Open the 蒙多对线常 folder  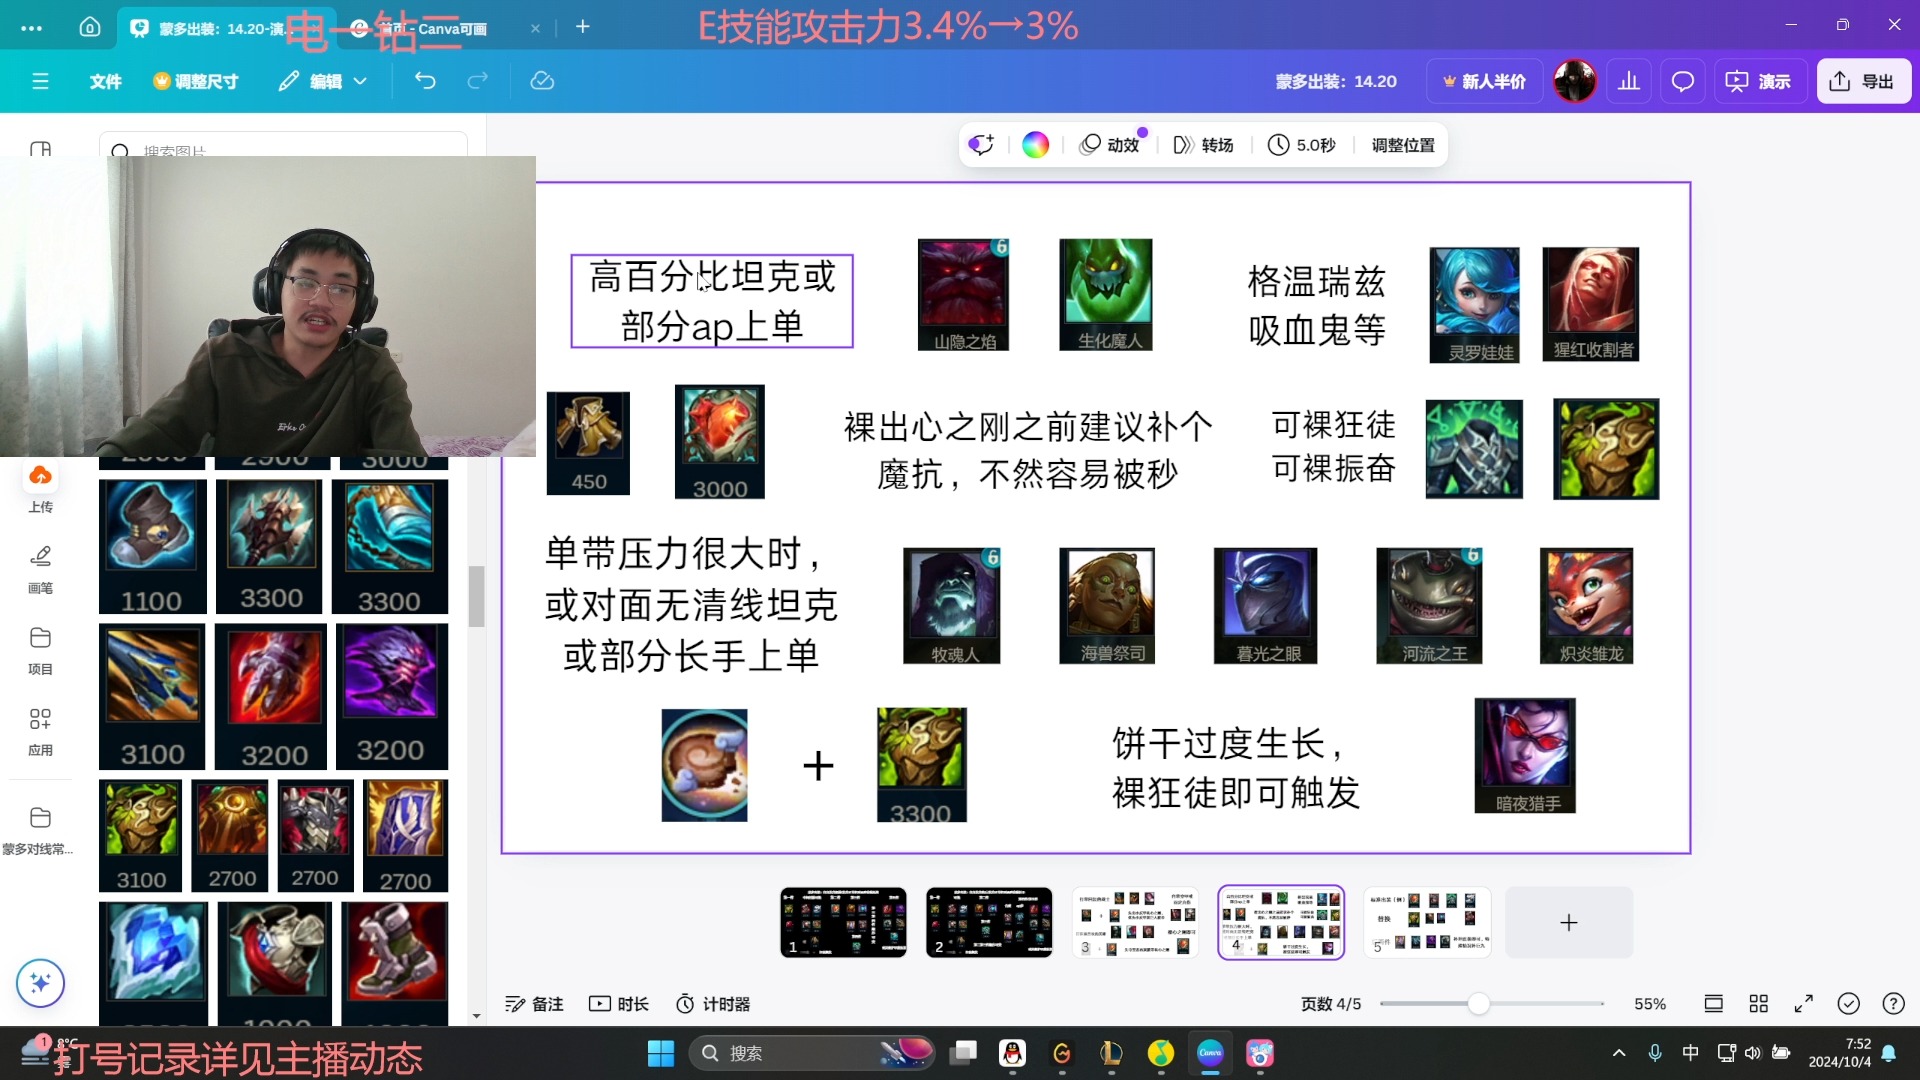coord(40,830)
